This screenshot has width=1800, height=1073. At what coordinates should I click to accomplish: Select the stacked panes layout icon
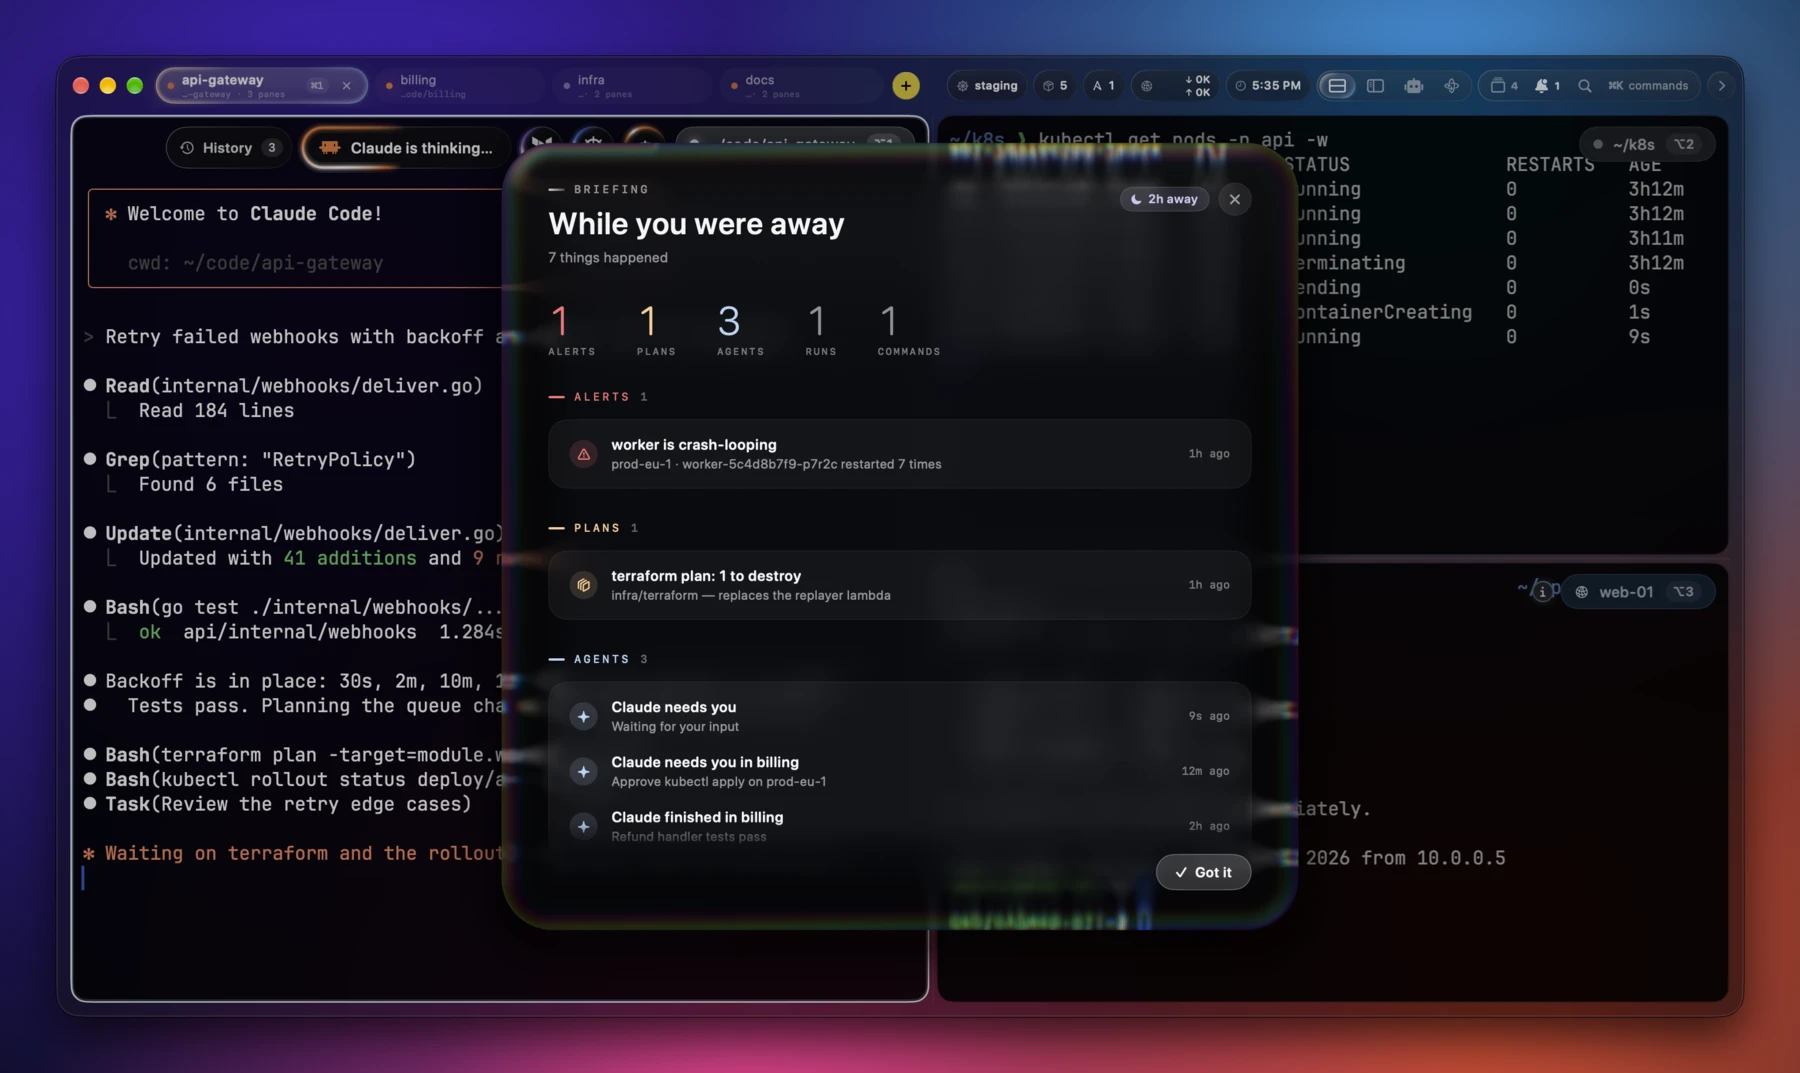coord(1337,86)
